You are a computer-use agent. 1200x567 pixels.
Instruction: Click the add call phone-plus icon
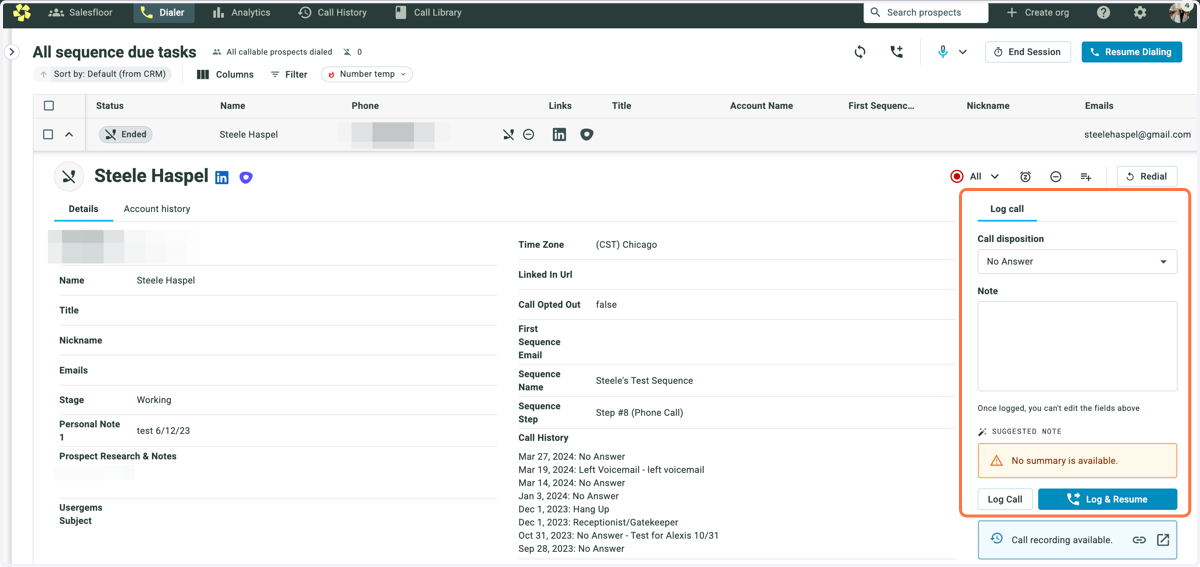pos(896,52)
